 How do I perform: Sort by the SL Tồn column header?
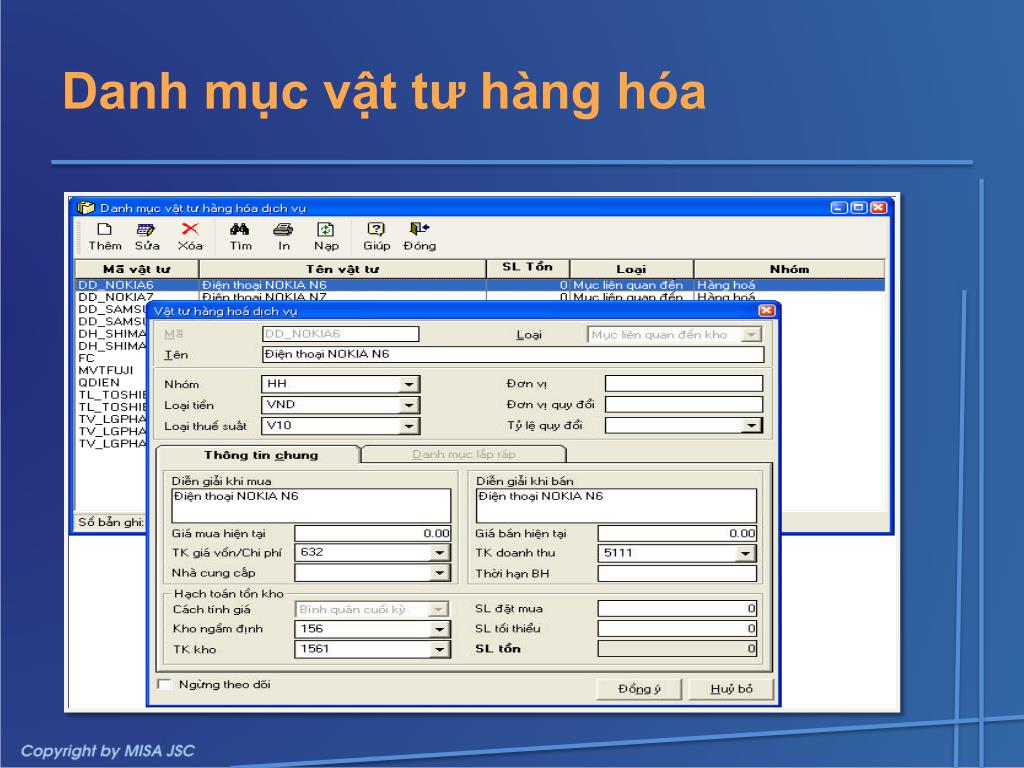coord(528,268)
